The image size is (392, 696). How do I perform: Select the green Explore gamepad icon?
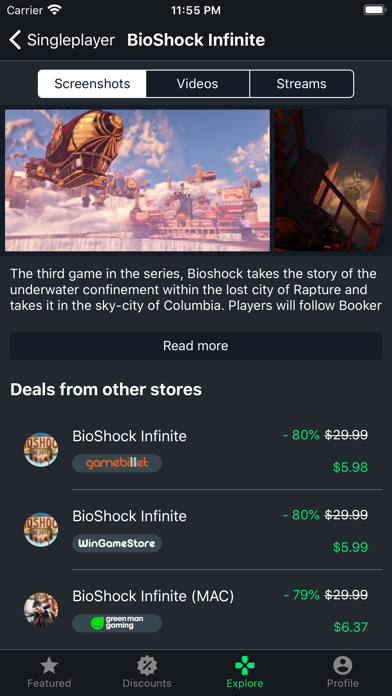[x=245, y=666]
